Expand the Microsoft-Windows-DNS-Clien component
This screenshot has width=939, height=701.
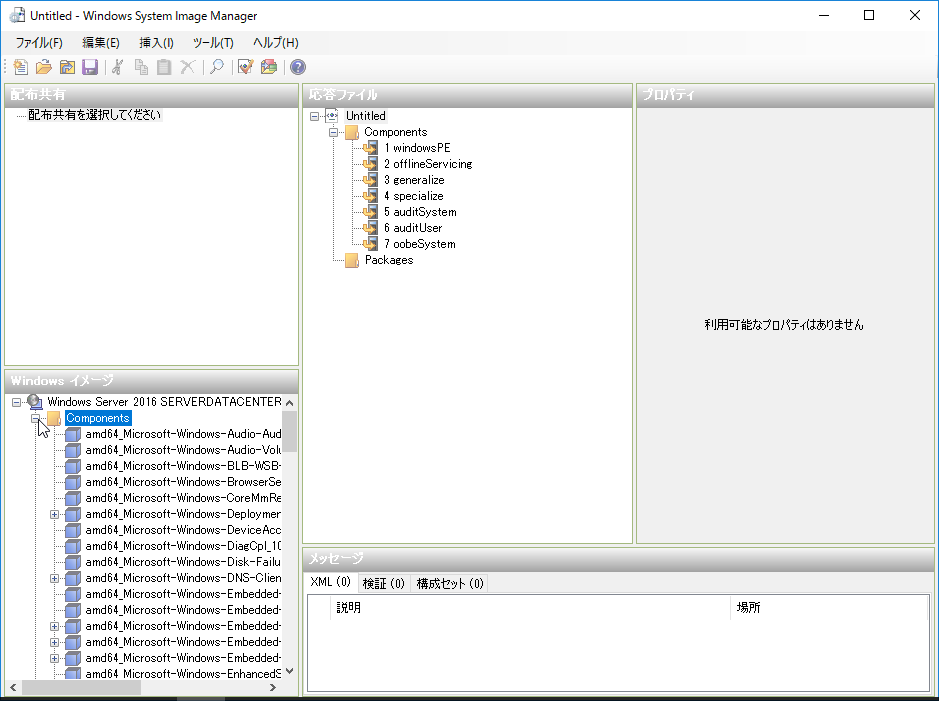[x=54, y=578]
